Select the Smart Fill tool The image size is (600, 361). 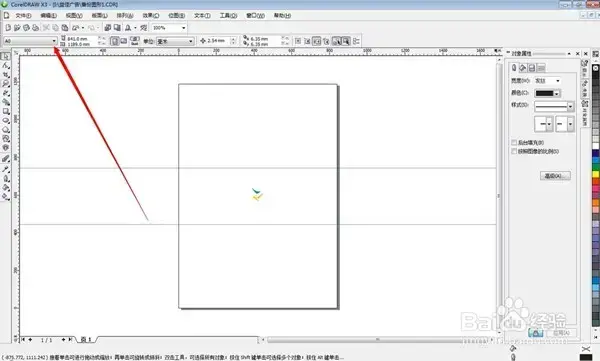5,102
